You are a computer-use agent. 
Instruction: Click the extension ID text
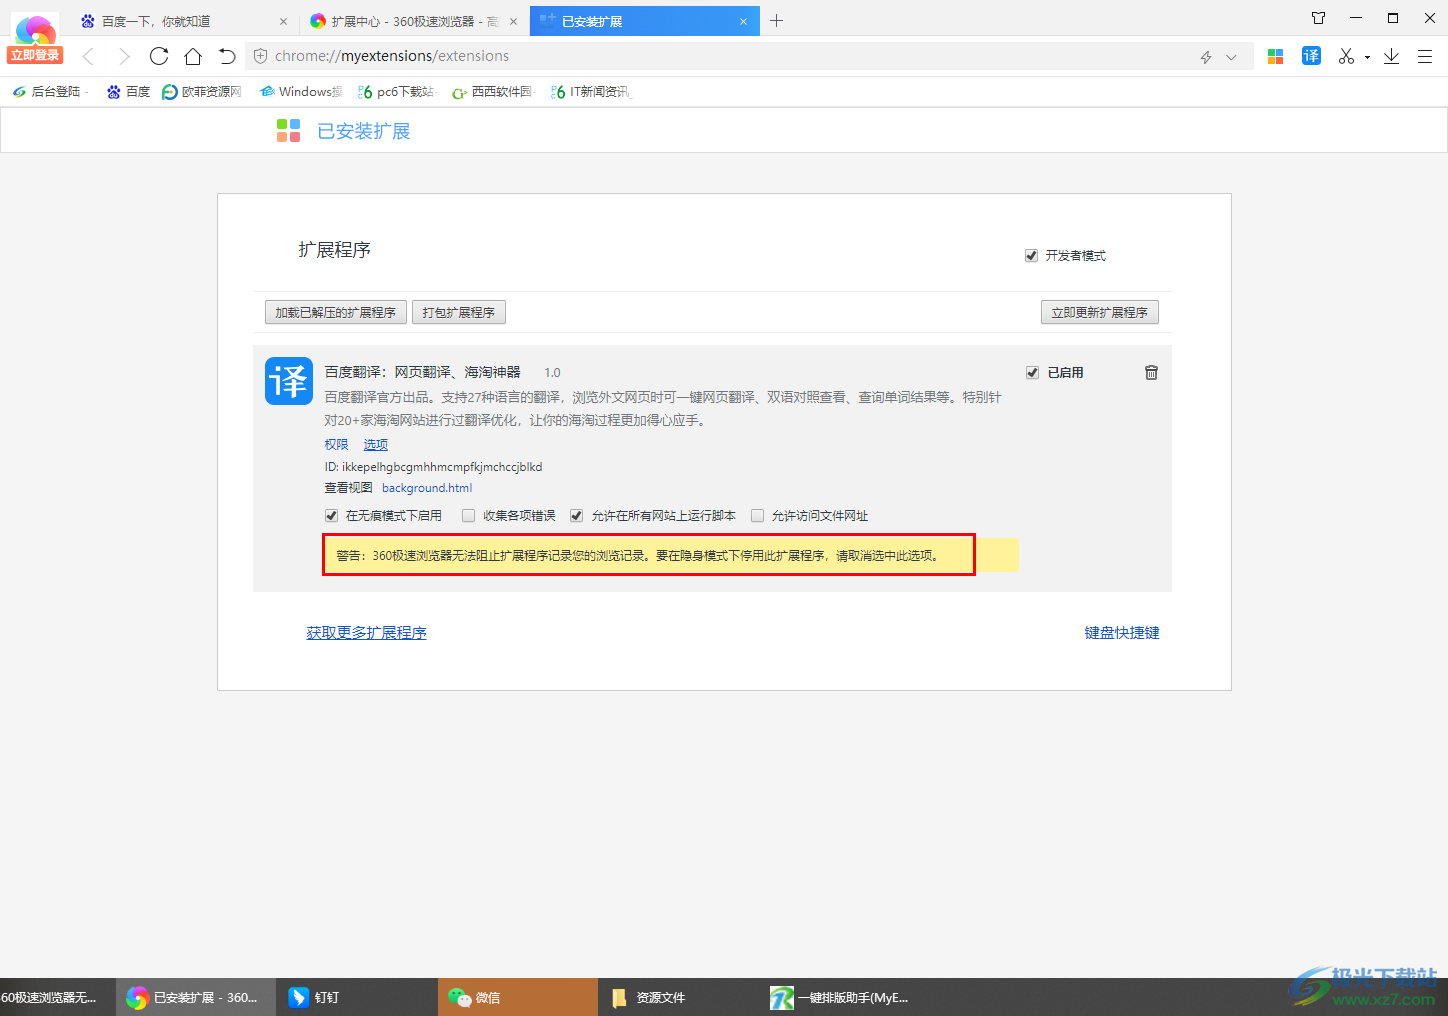click(433, 467)
